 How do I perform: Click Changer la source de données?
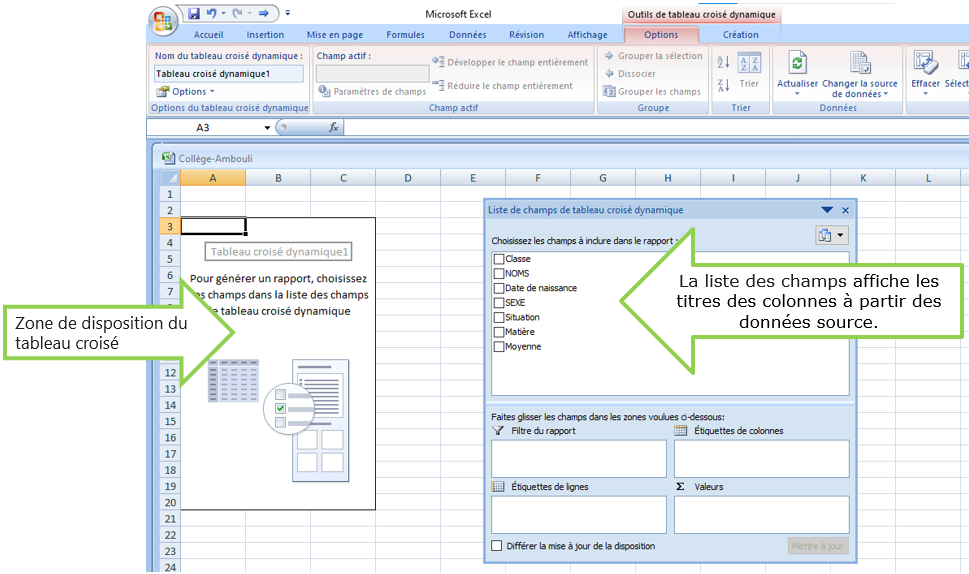860,74
